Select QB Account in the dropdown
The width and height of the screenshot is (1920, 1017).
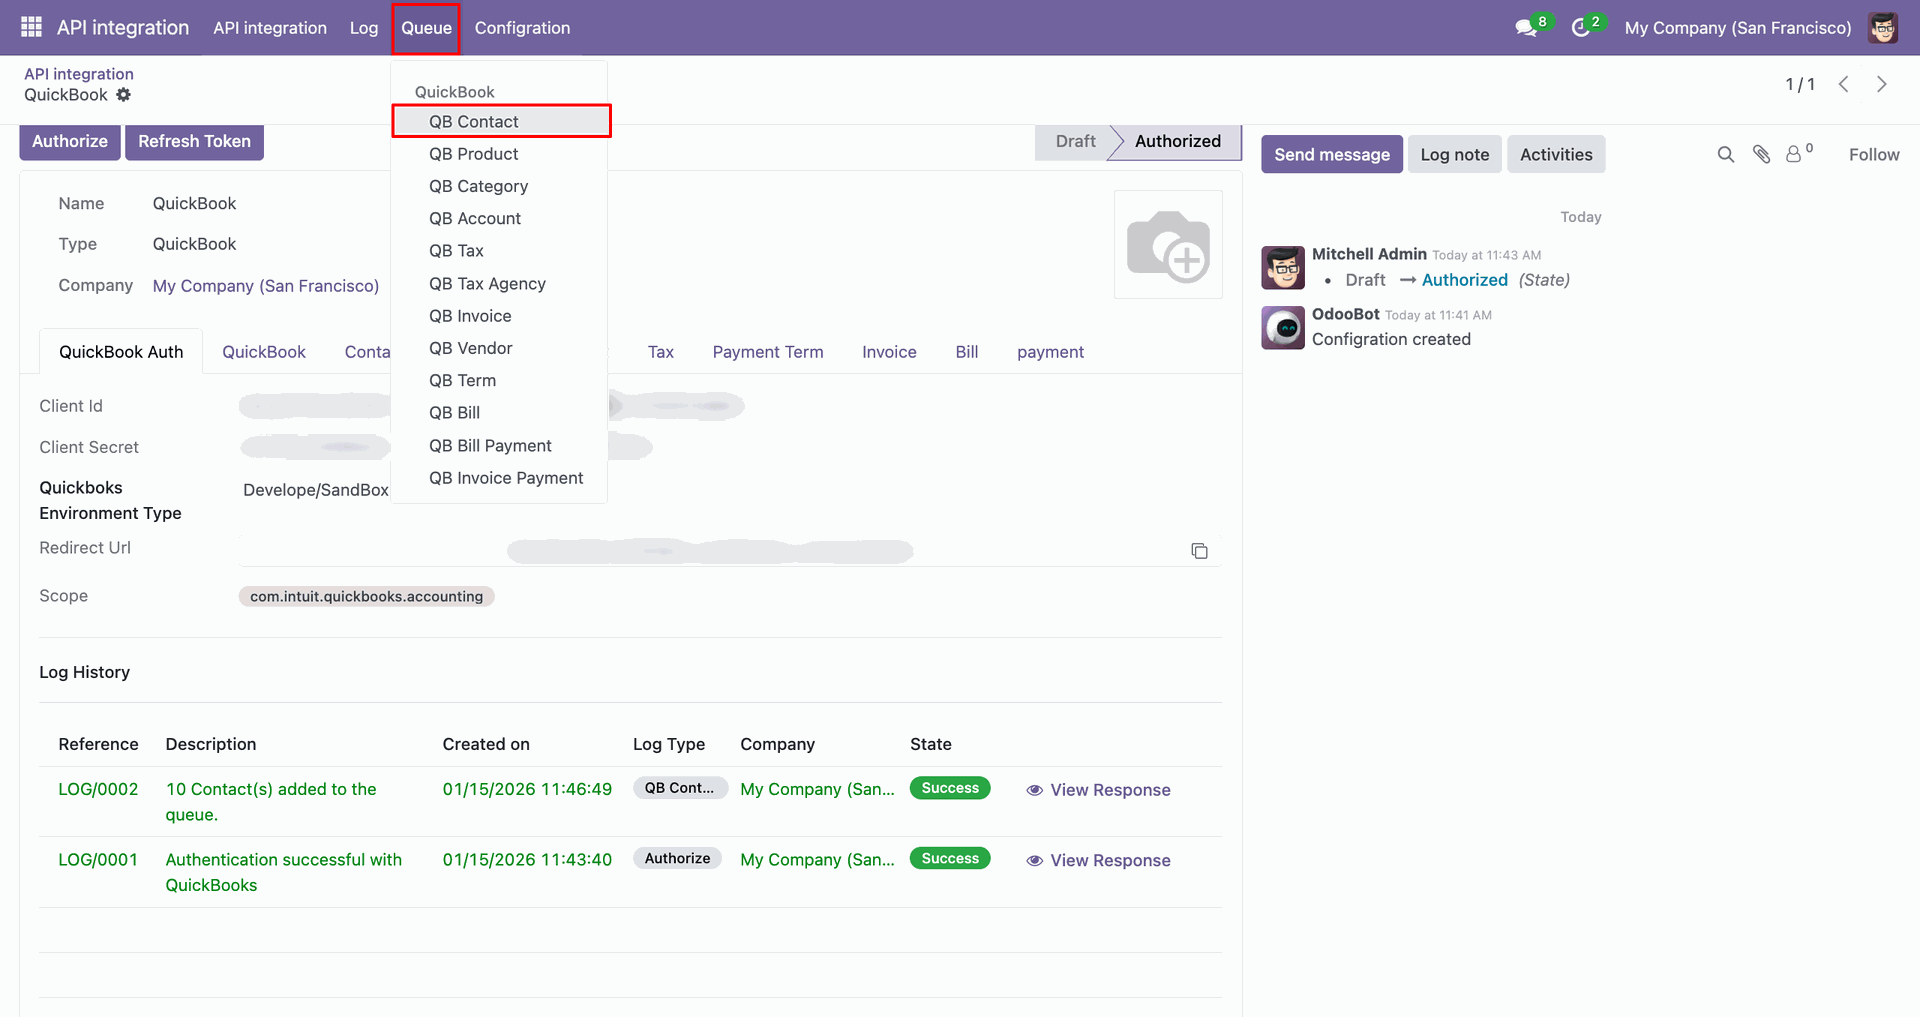pos(499,218)
